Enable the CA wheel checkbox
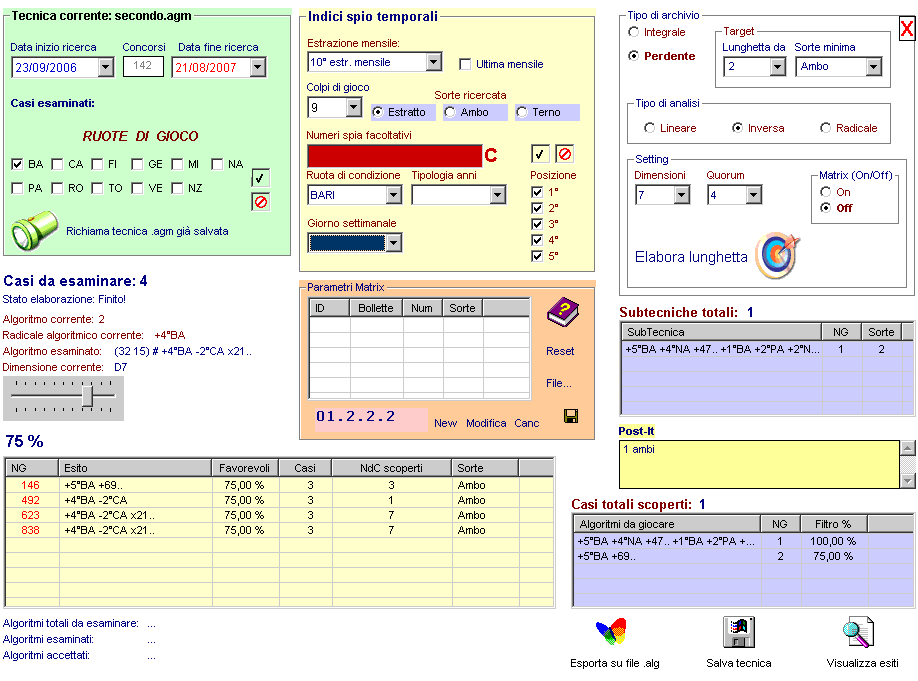This screenshot has width=918, height=681. pyautogui.click(x=57, y=164)
